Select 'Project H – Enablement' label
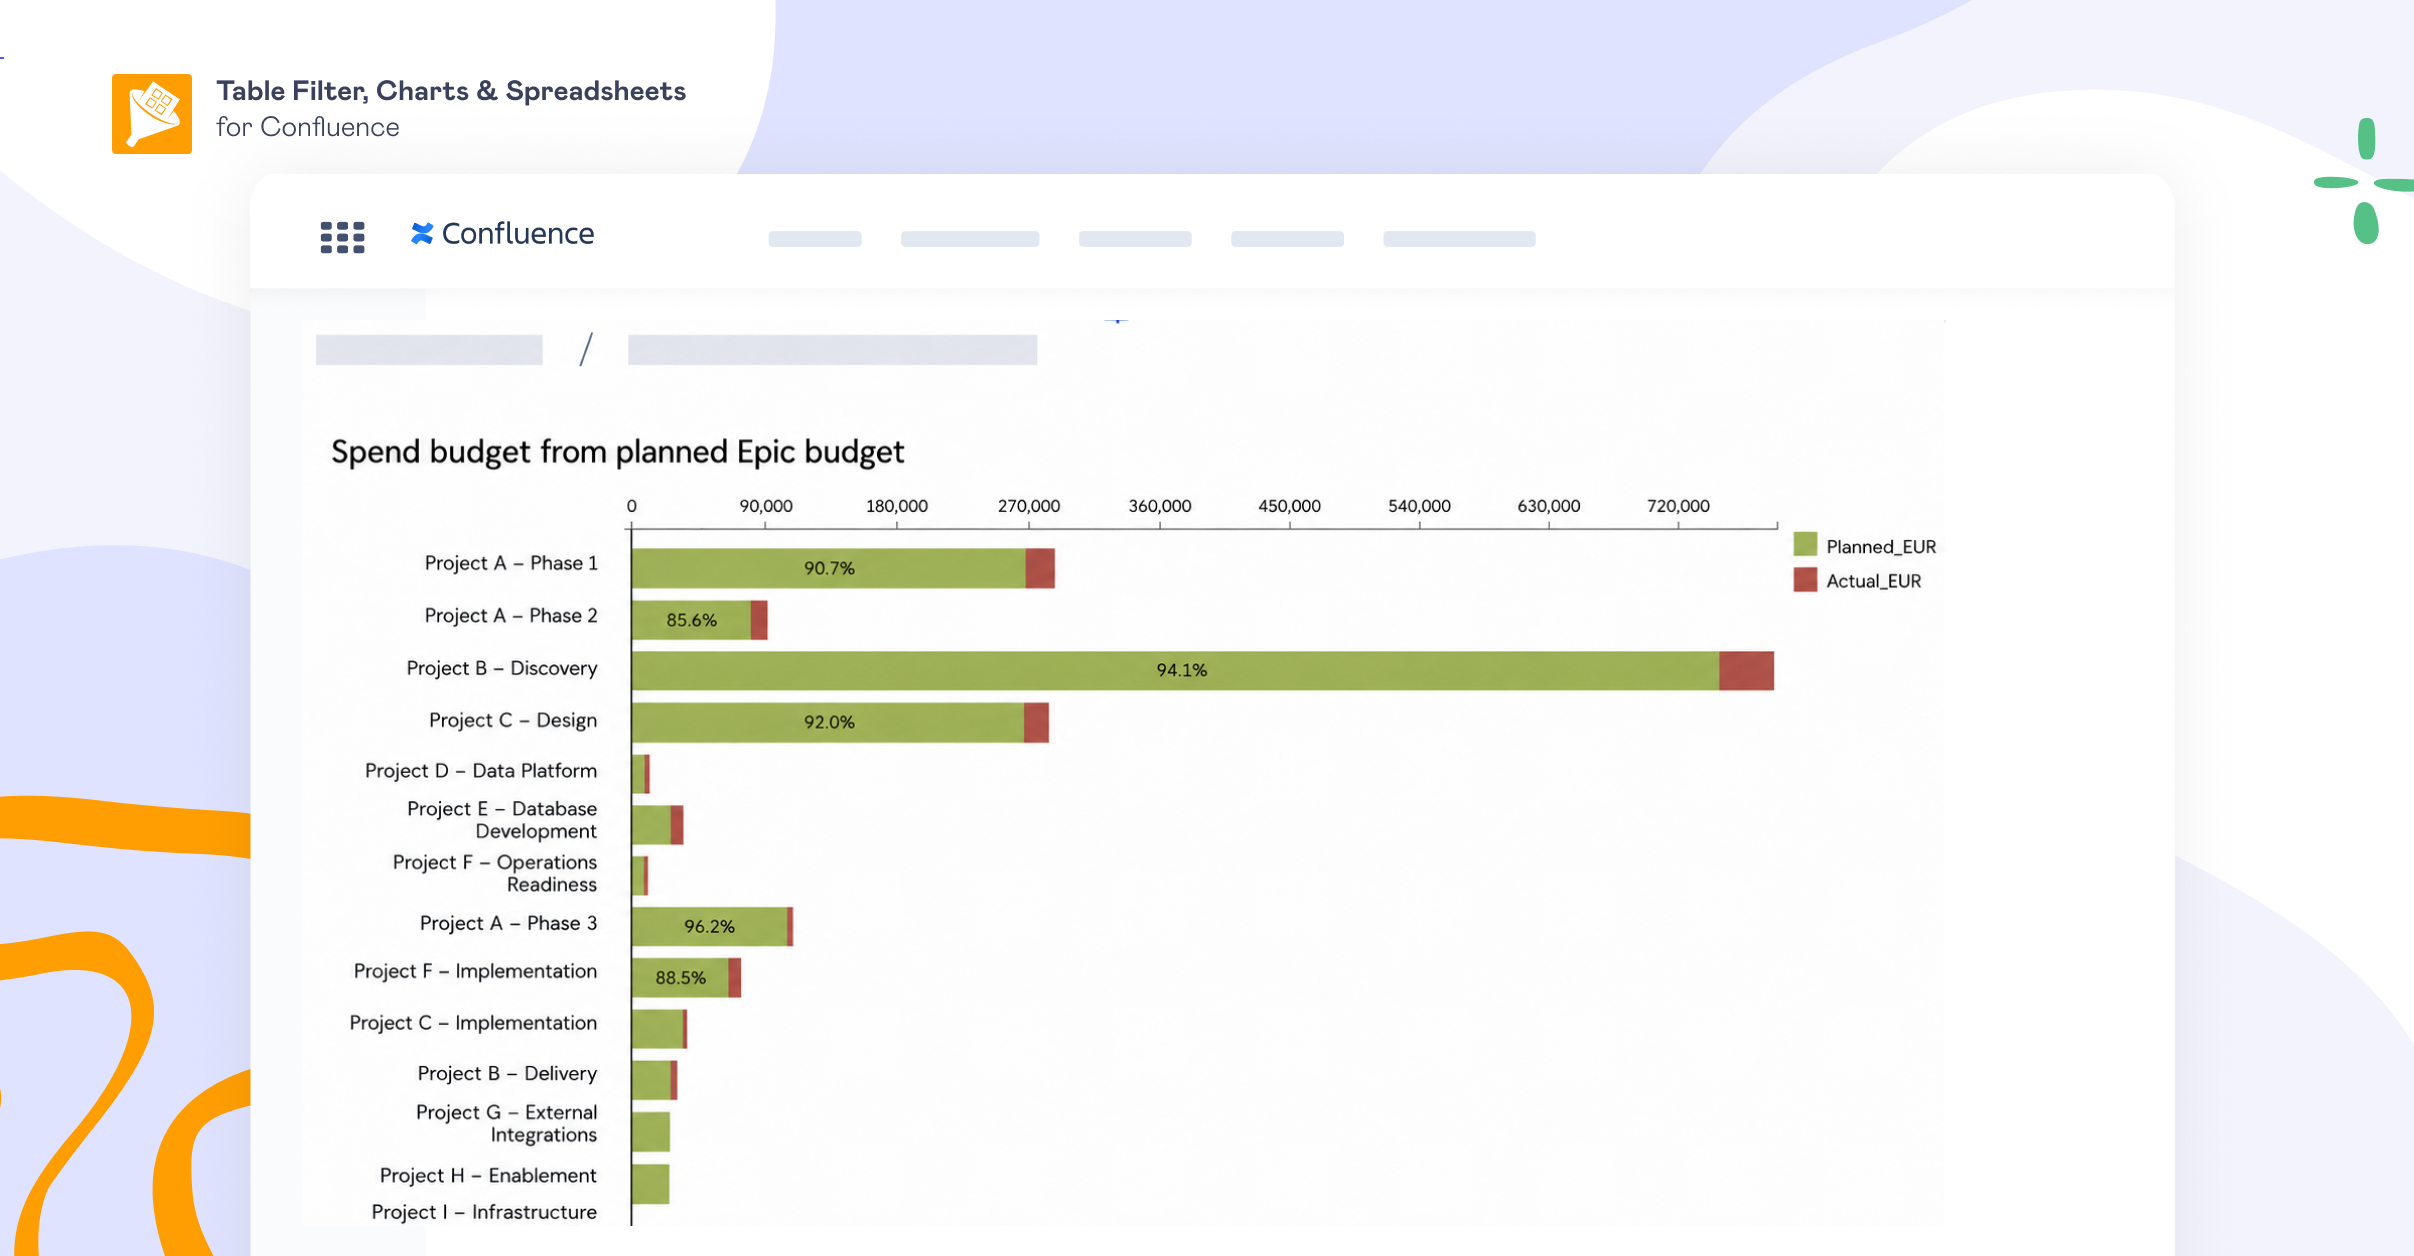The width and height of the screenshot is (2414, 1256). coord(488,1175)
